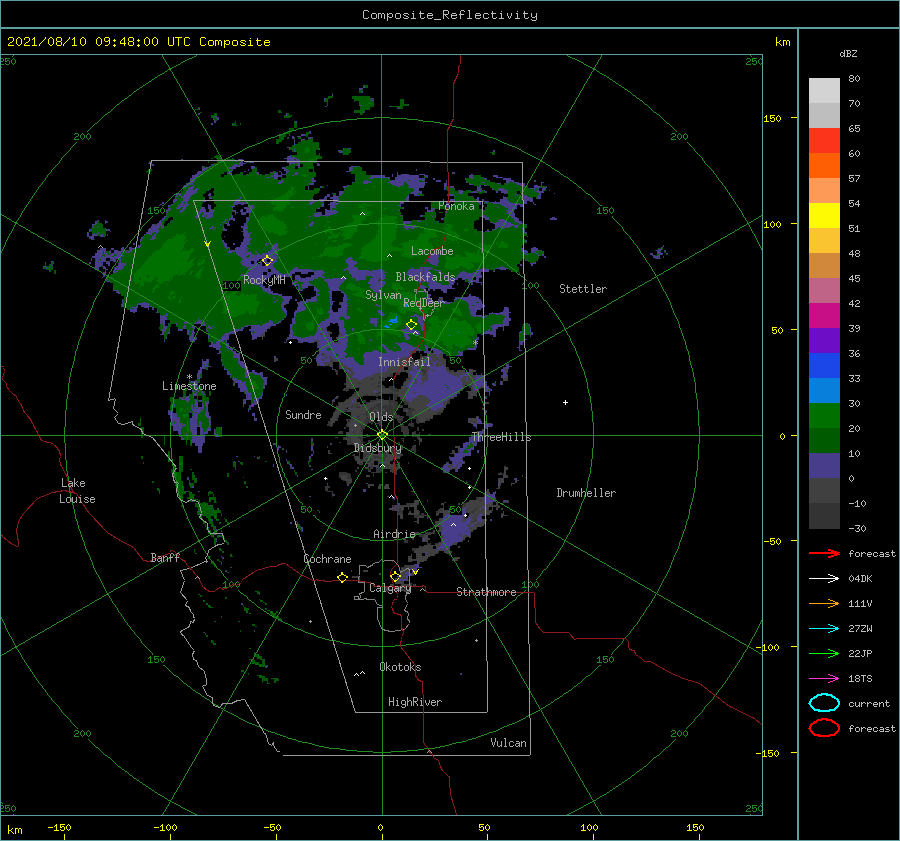The image size is (900, 841).
Task: Pick the blue 36 dBZ color swatch
Action: 824,365
